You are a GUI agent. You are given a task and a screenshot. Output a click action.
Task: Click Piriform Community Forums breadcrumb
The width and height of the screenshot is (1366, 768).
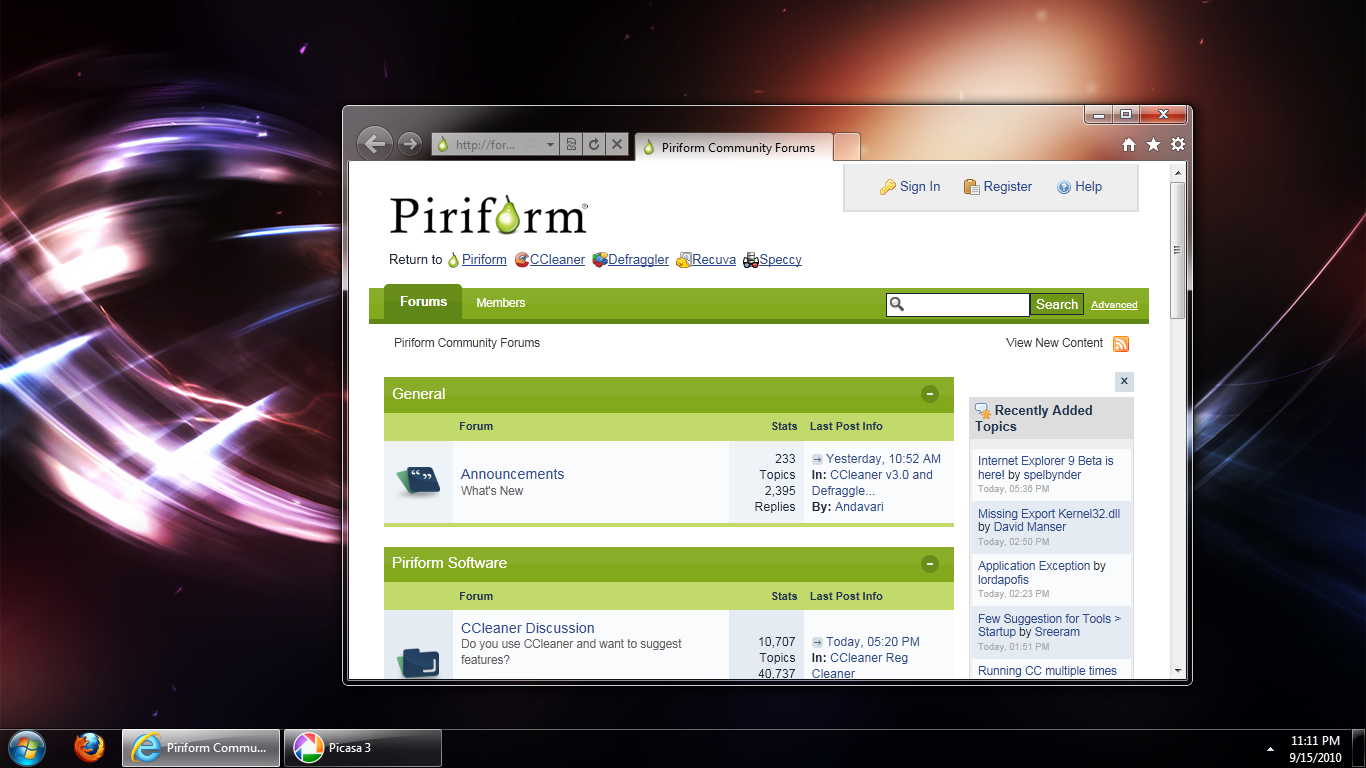(x=467, y=343)
